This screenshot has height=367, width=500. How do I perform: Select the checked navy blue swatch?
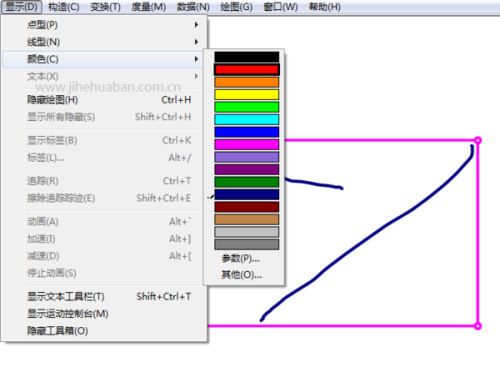[x=247, y=194]
